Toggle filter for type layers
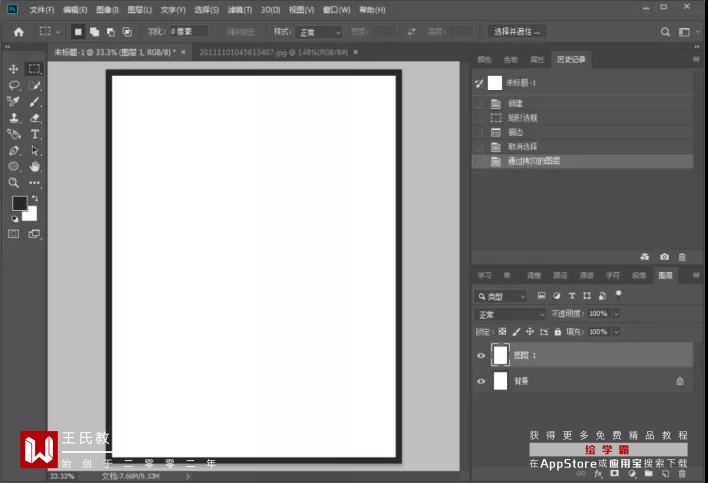Viewport: 708px width, 483px height. coord(572,296)
